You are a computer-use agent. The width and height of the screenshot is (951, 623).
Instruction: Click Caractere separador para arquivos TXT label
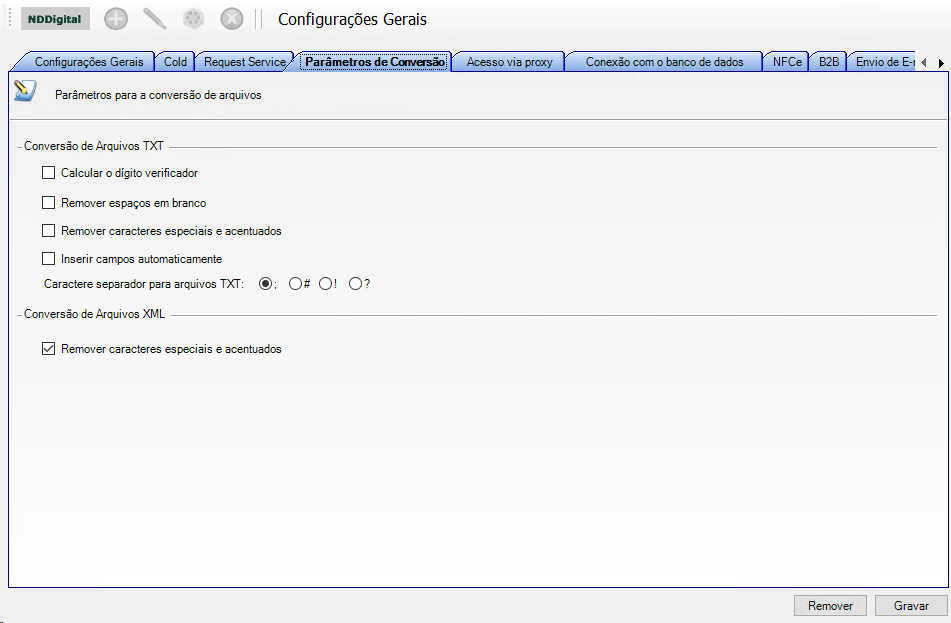(x=144, y=284)
